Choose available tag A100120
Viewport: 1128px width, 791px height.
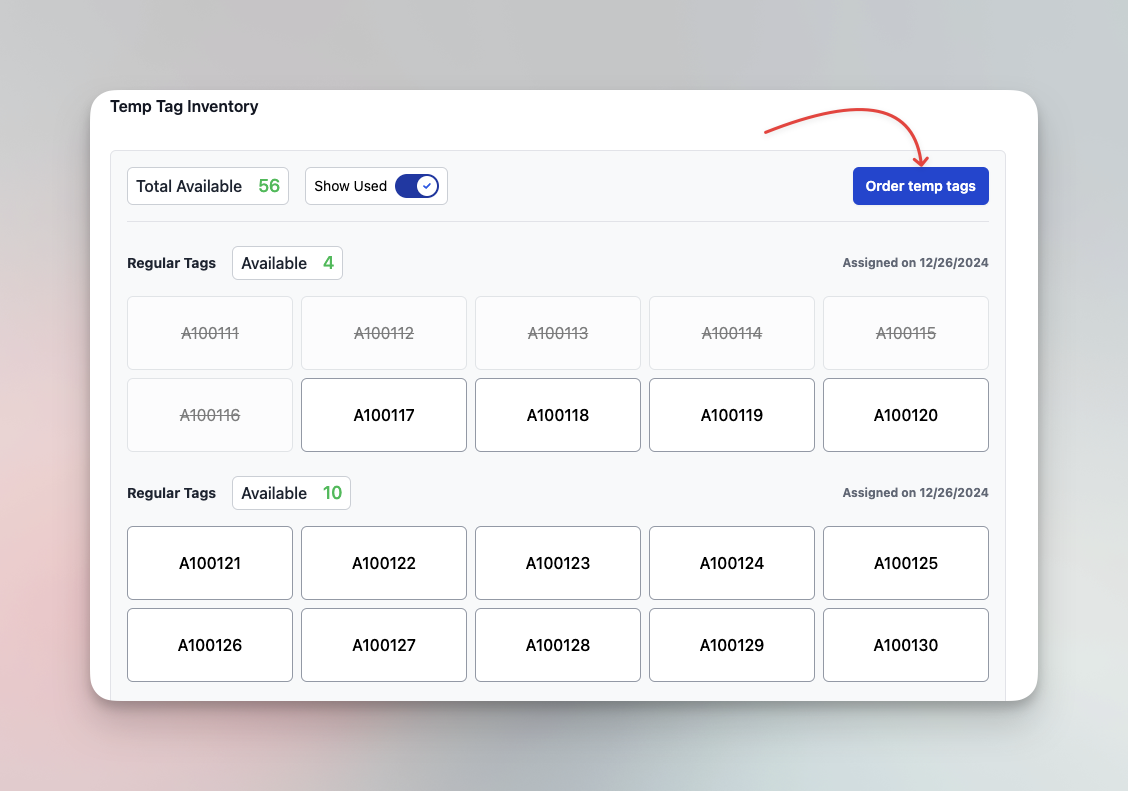click(905, 414)
